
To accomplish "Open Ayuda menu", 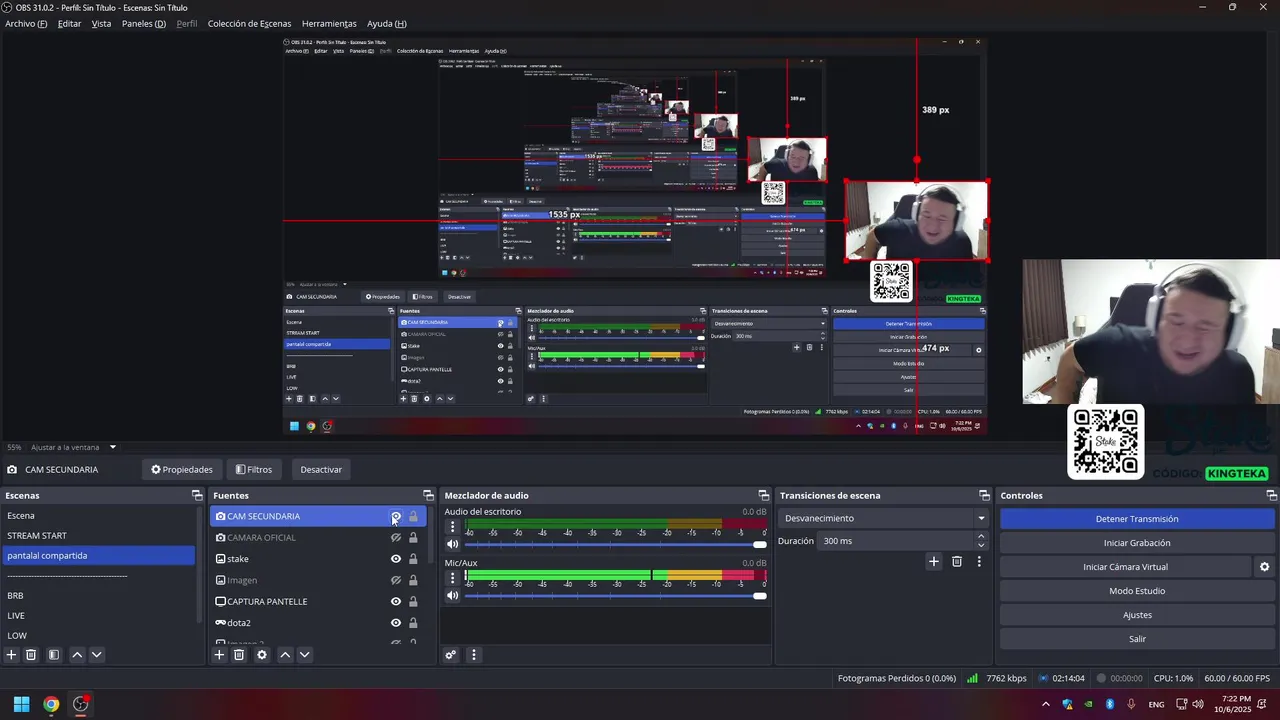I will 386,24.
